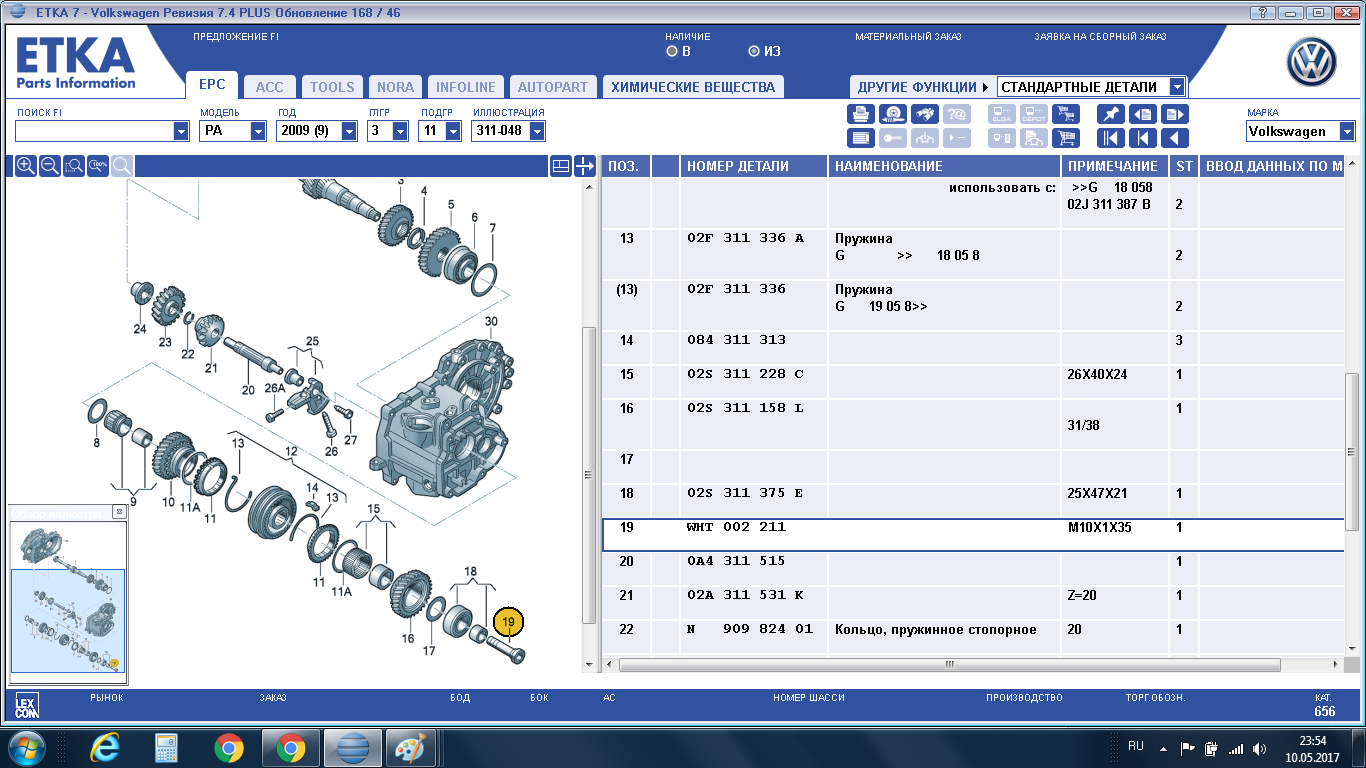Select the 'ИЗ' availability radio button
1366x768 pixels.
(754, 51)
